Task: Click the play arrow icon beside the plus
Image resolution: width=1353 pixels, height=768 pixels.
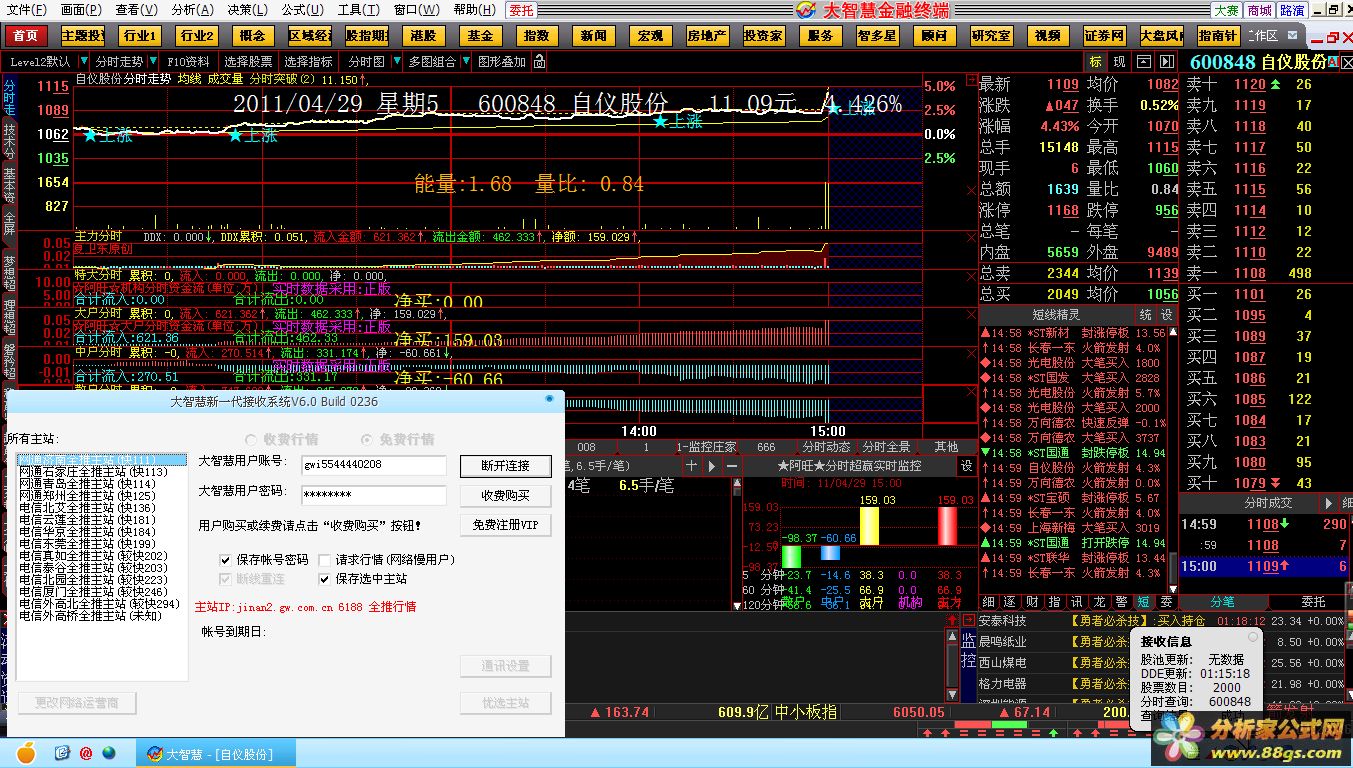Action: [x=713, y=466]
